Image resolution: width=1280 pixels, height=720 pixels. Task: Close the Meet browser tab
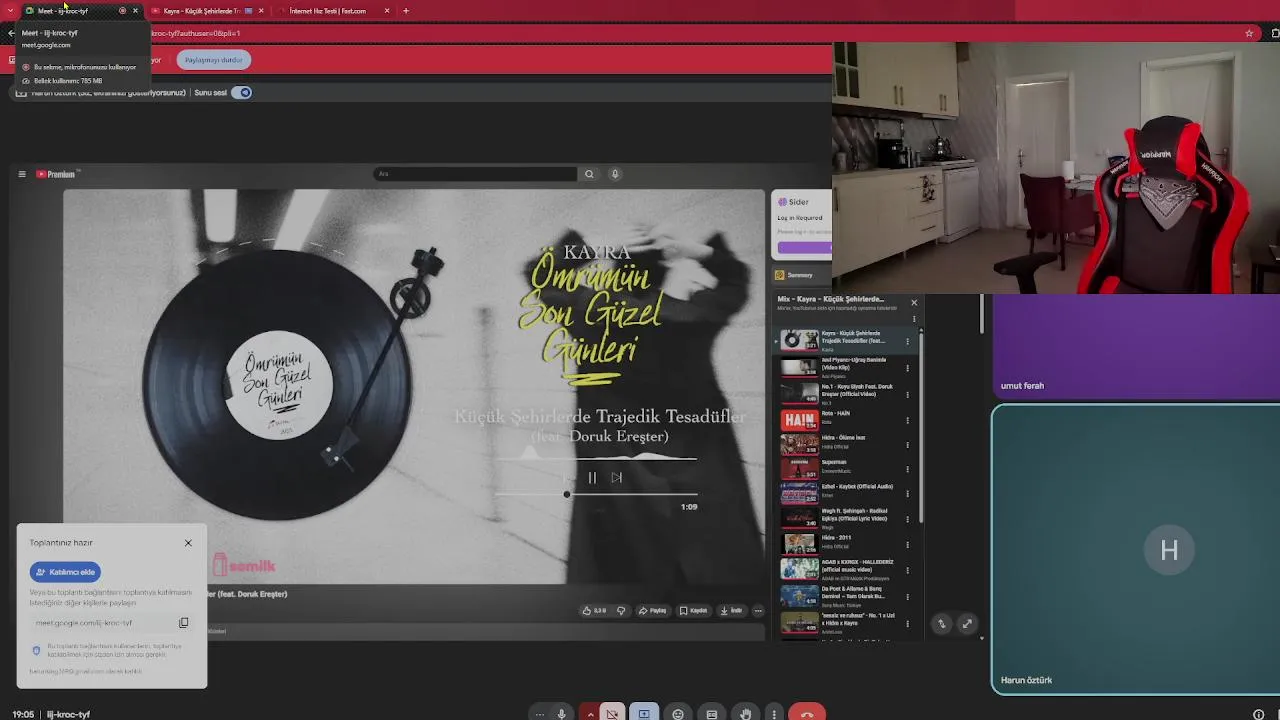(135, 11)
